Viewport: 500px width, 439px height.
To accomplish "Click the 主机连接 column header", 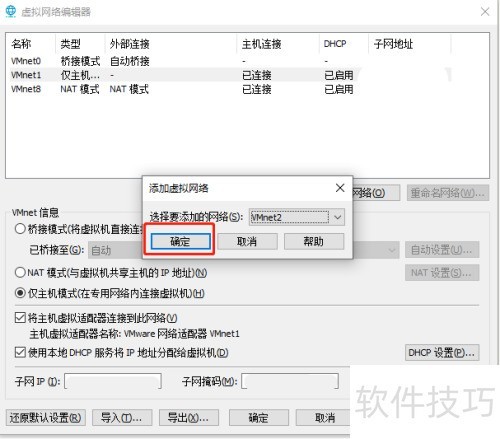I will click(278, 44).
